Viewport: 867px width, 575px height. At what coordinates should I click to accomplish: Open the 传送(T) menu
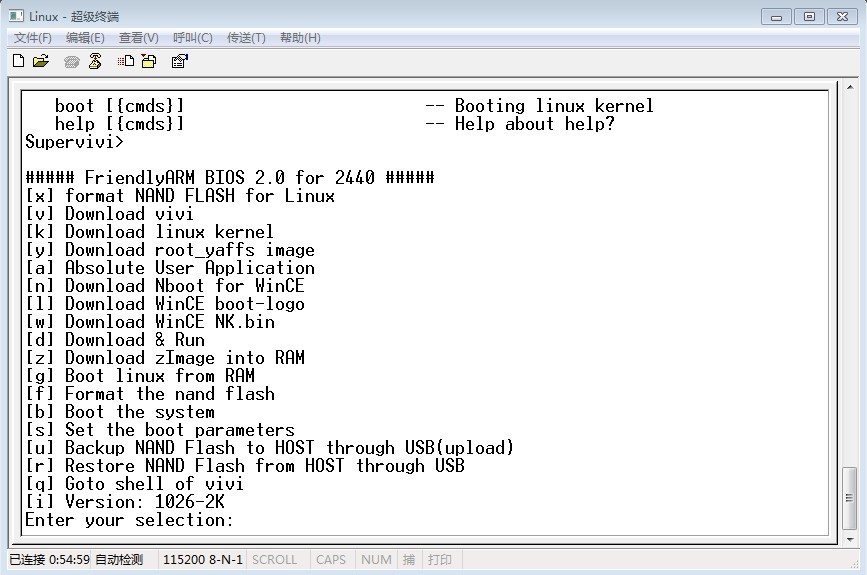coord(246,38)
